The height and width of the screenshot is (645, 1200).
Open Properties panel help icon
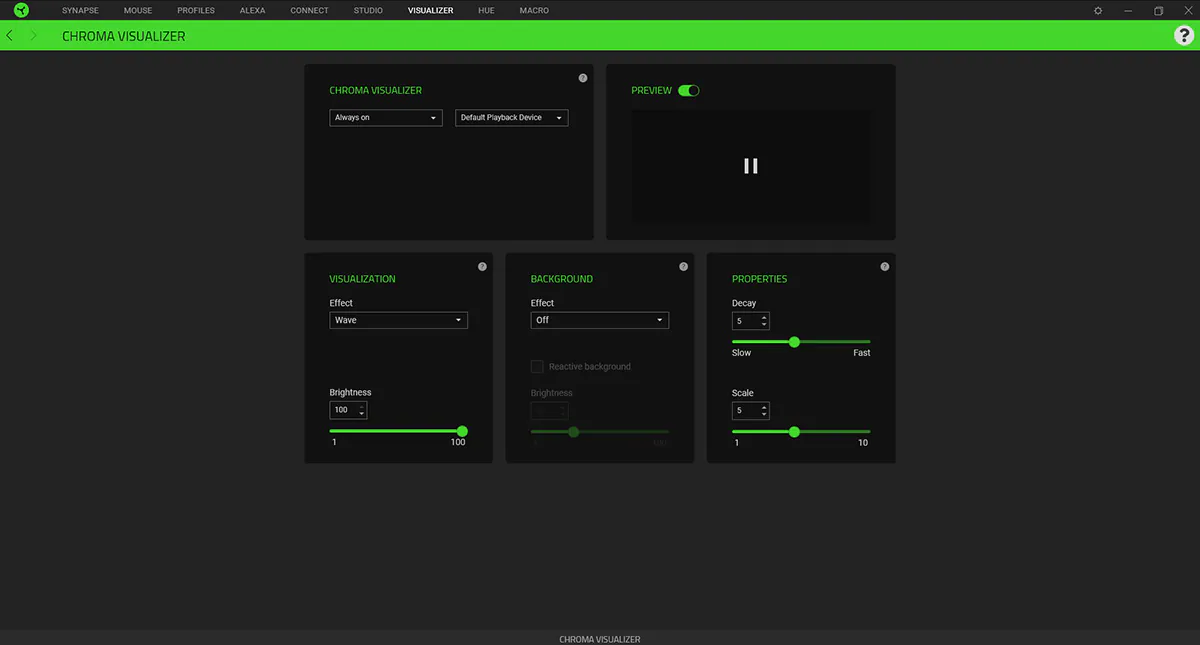885,267
